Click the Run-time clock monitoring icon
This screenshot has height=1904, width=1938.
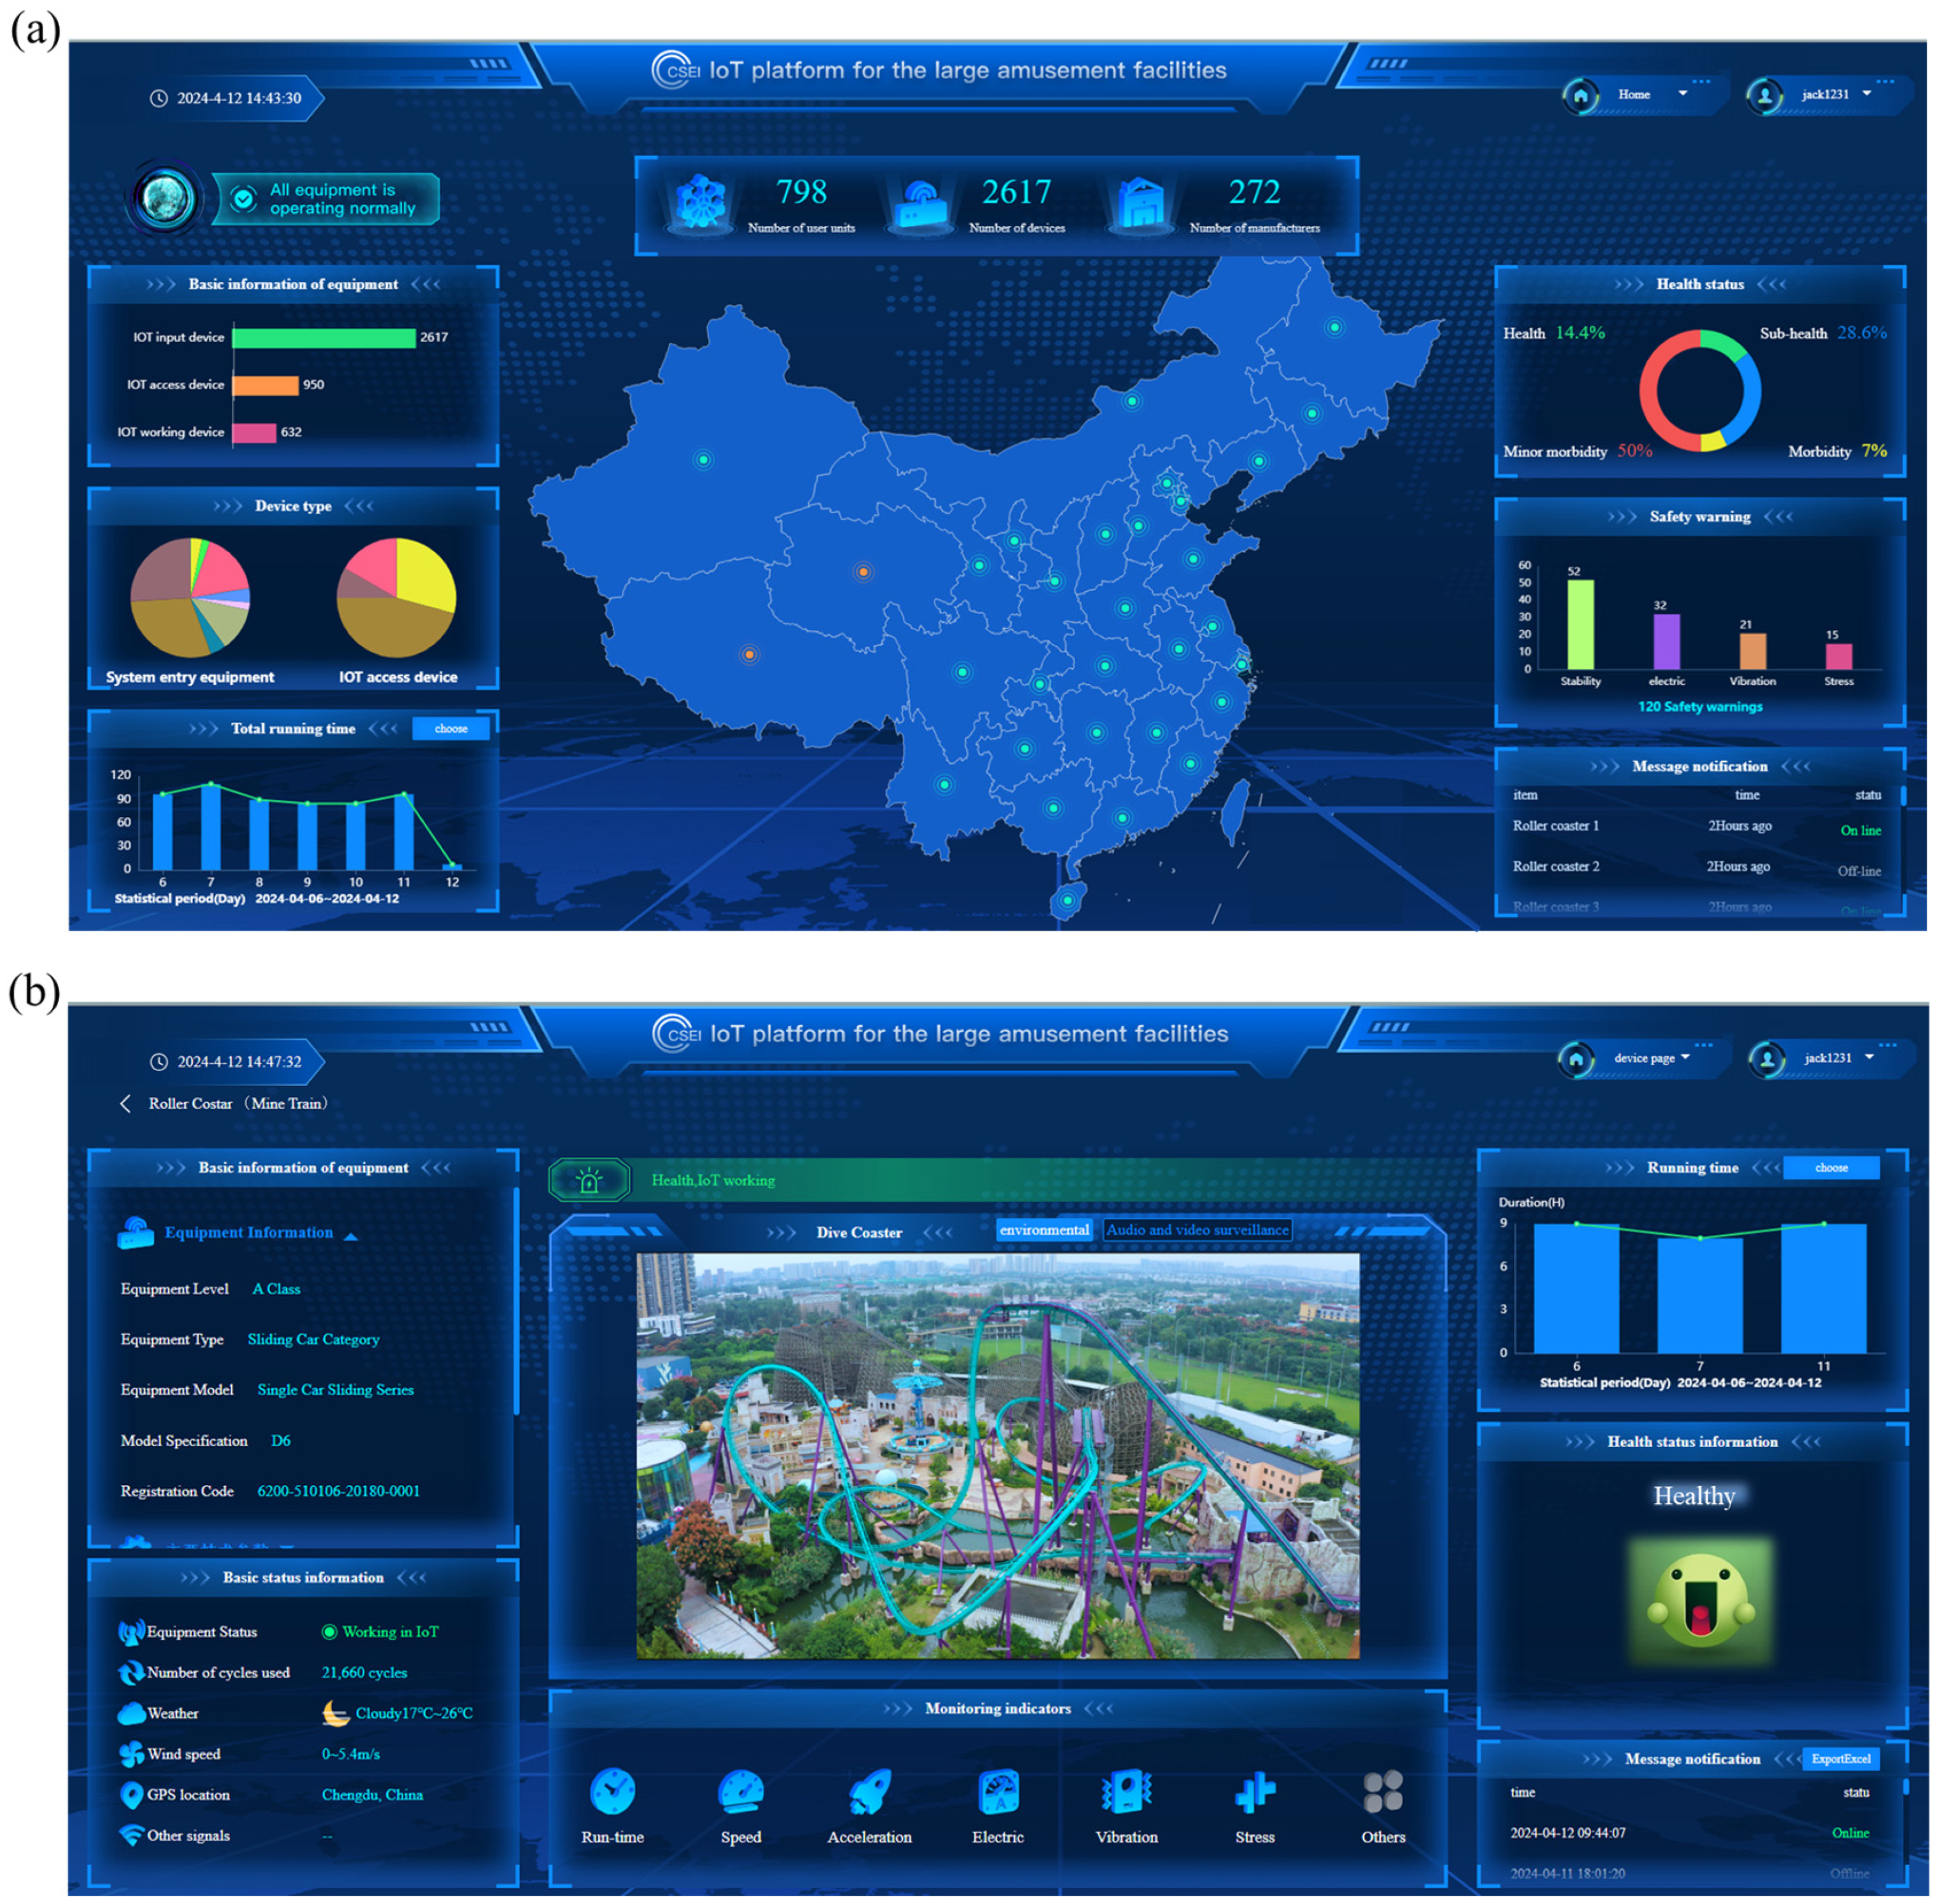coord(612,1791)
